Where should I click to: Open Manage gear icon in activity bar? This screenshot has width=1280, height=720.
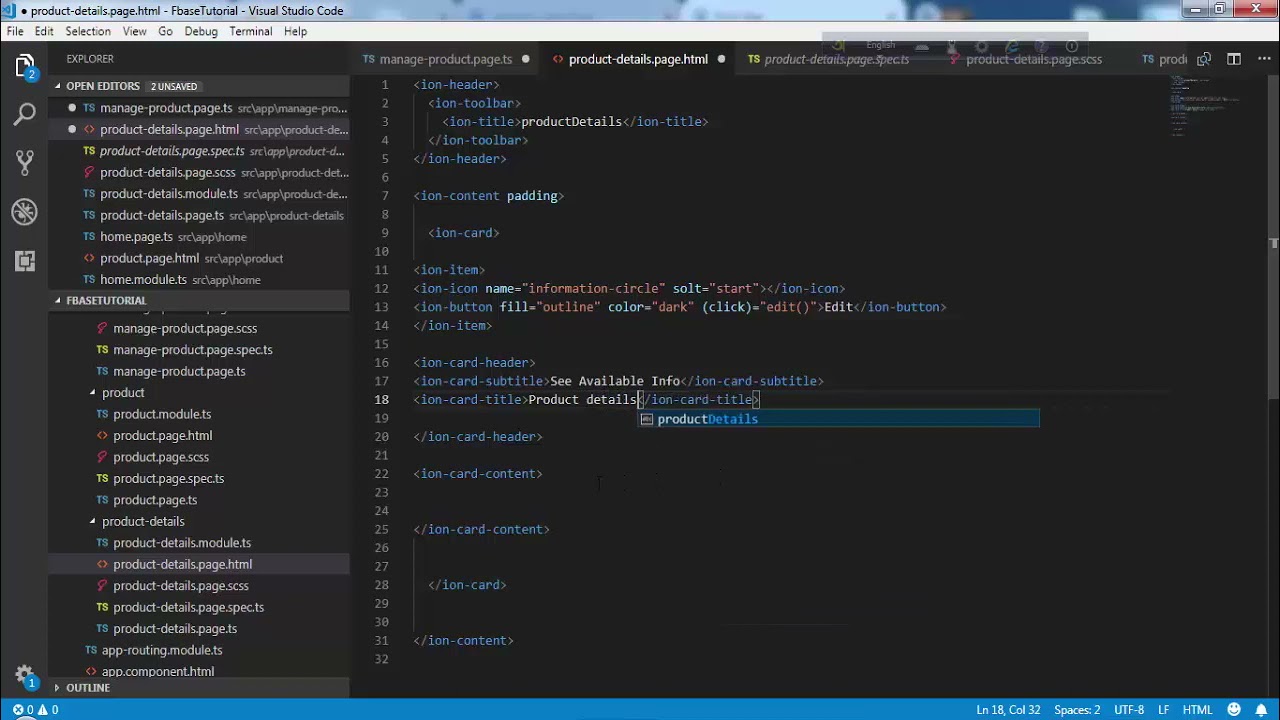tap(24, 675)
